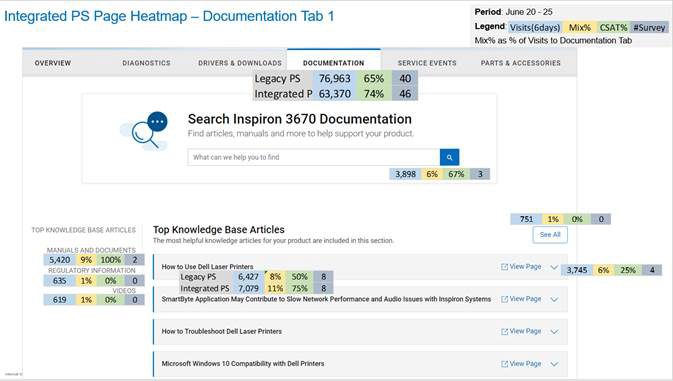This screenshot has height=381, width=673.
Task: Click the external-link icon on Troubleshoot Laser Printers row
Action: pos(504,332)
